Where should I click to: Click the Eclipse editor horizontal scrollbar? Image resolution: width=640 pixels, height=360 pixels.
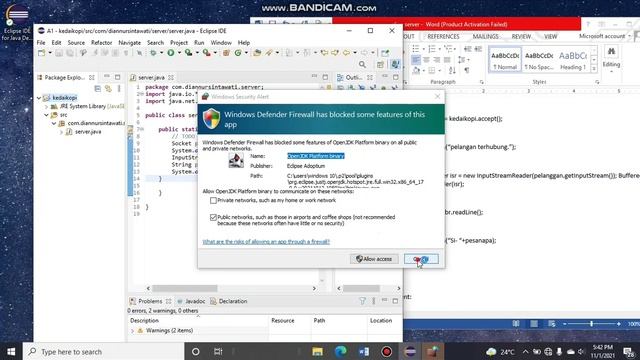tap(185, 288)
